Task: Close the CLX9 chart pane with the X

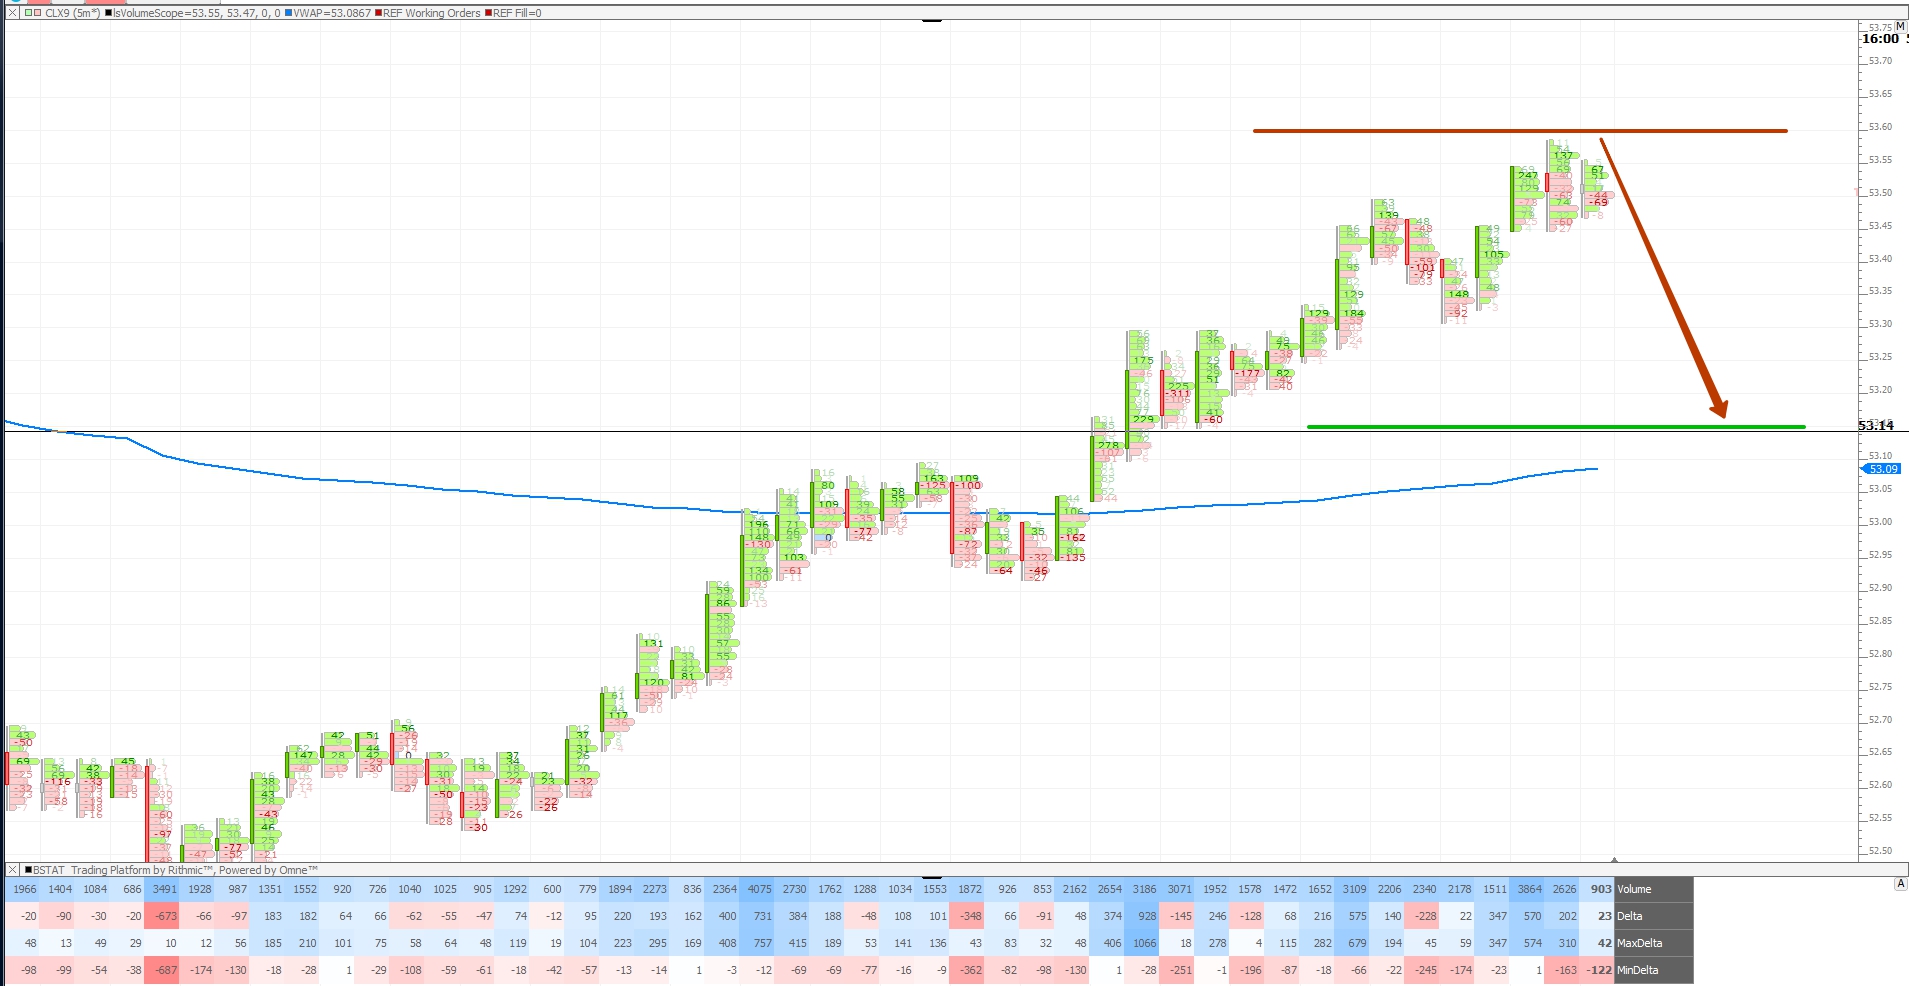Action: (x=13, y=13)
